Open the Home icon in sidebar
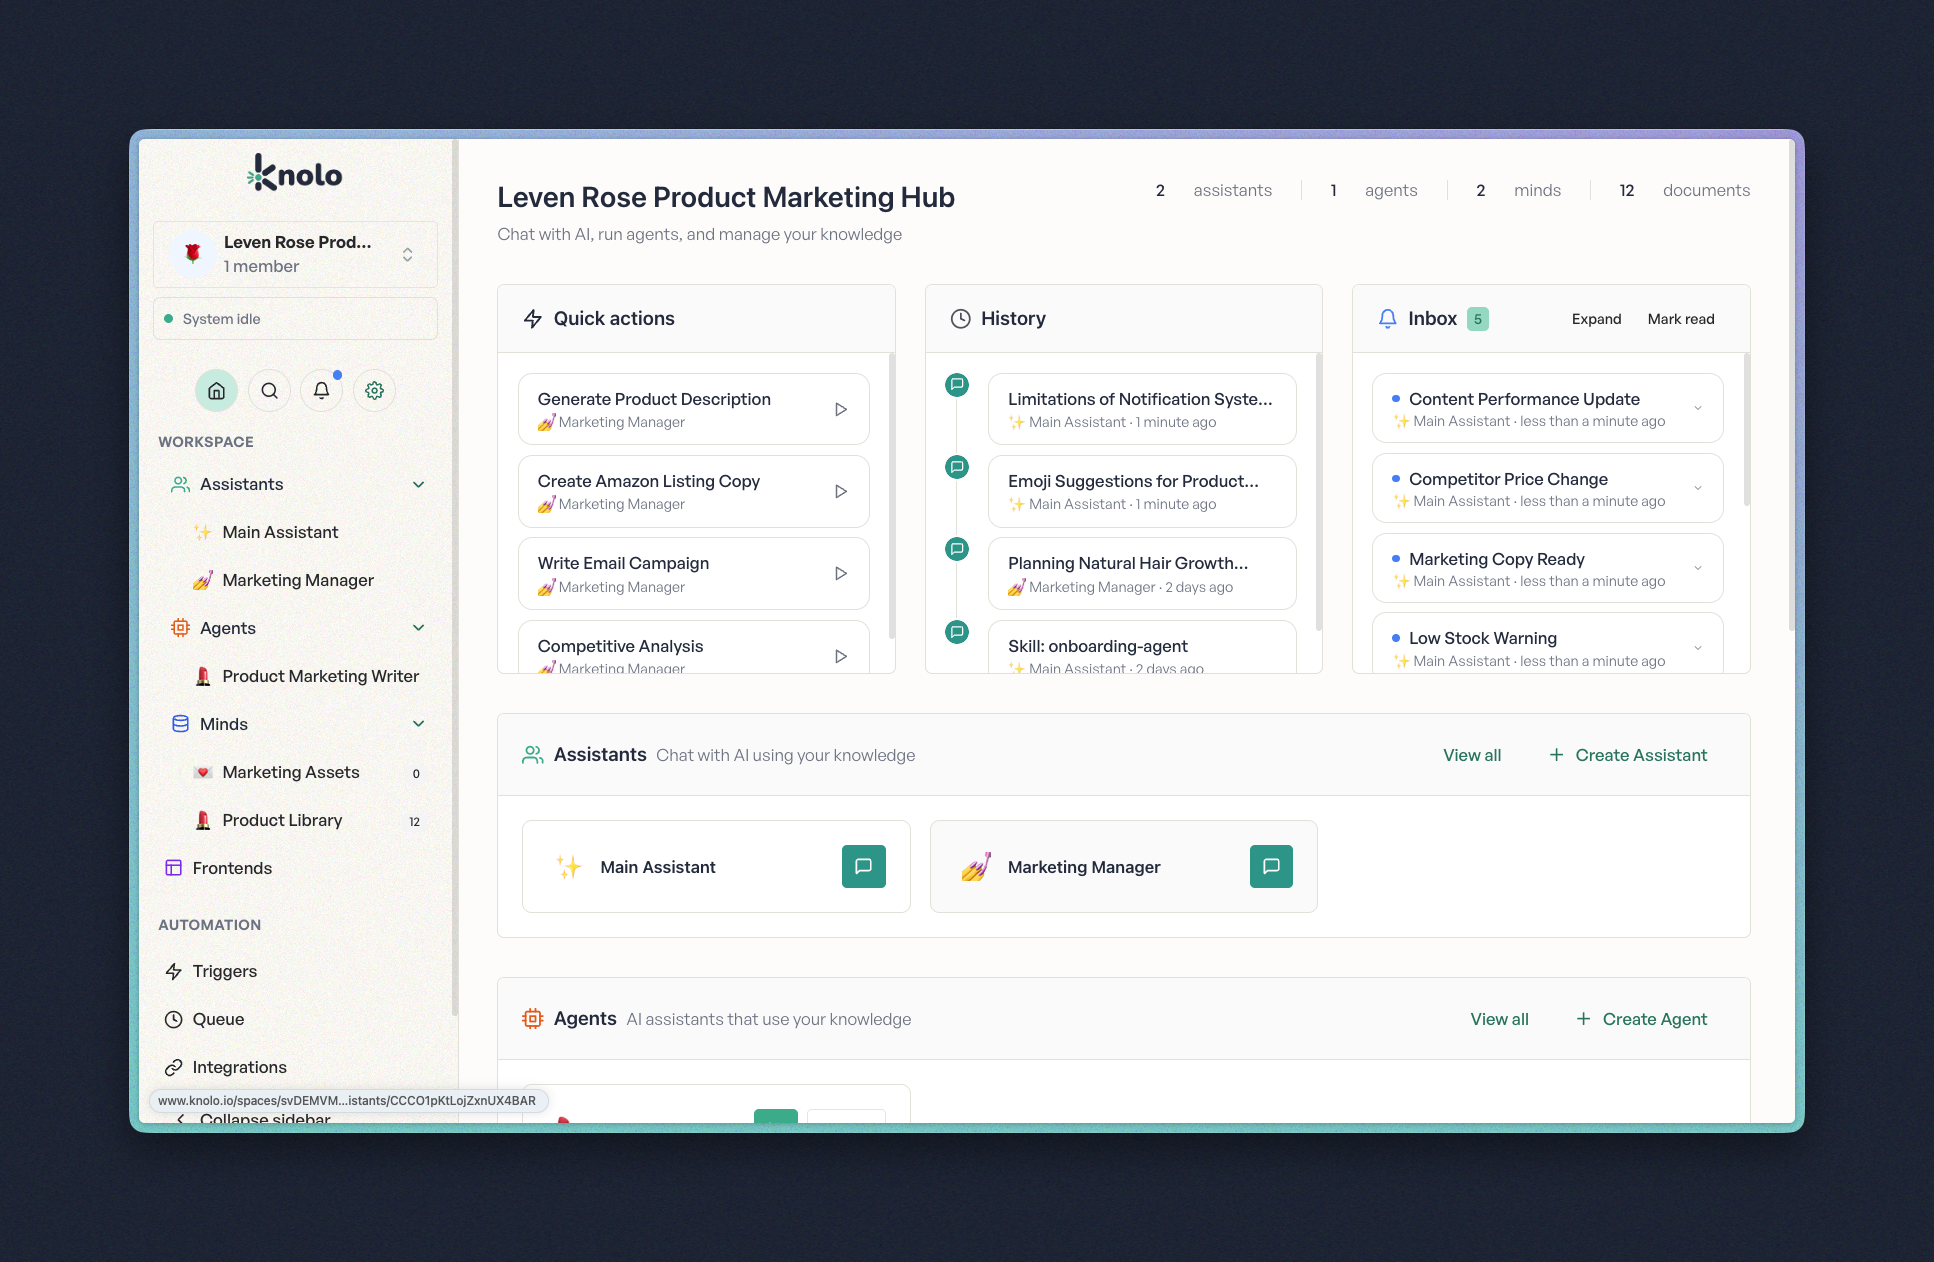1934x1262 pixels. (216, 391)
